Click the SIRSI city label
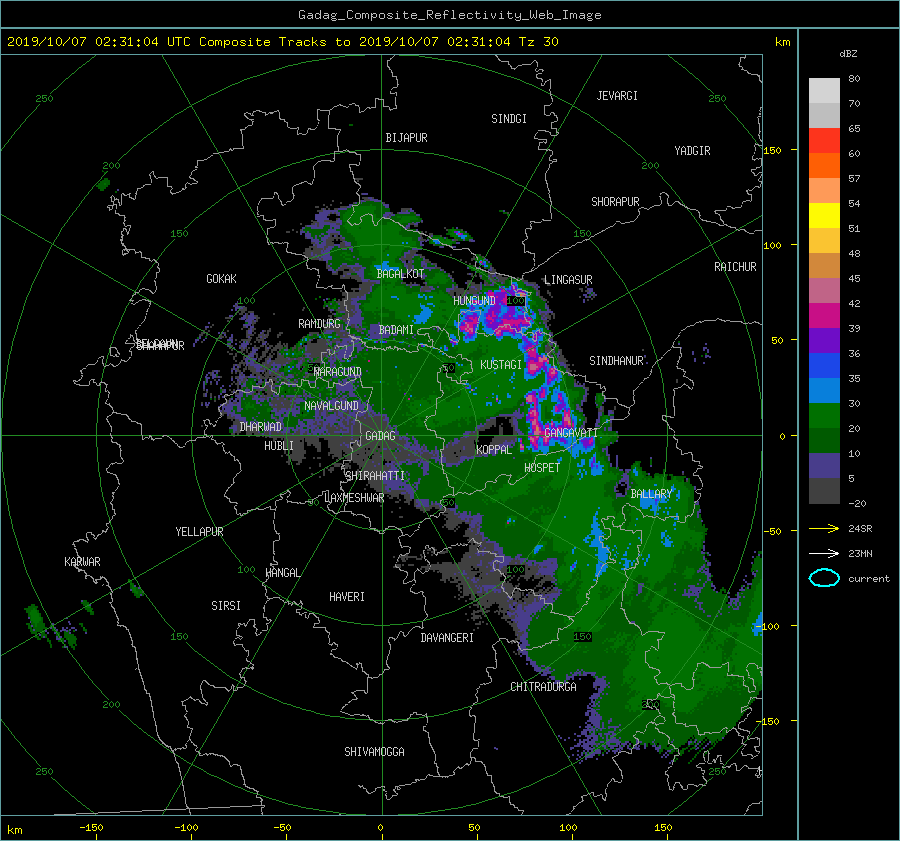This screenshot has width=900, height=841. [226, 606]
